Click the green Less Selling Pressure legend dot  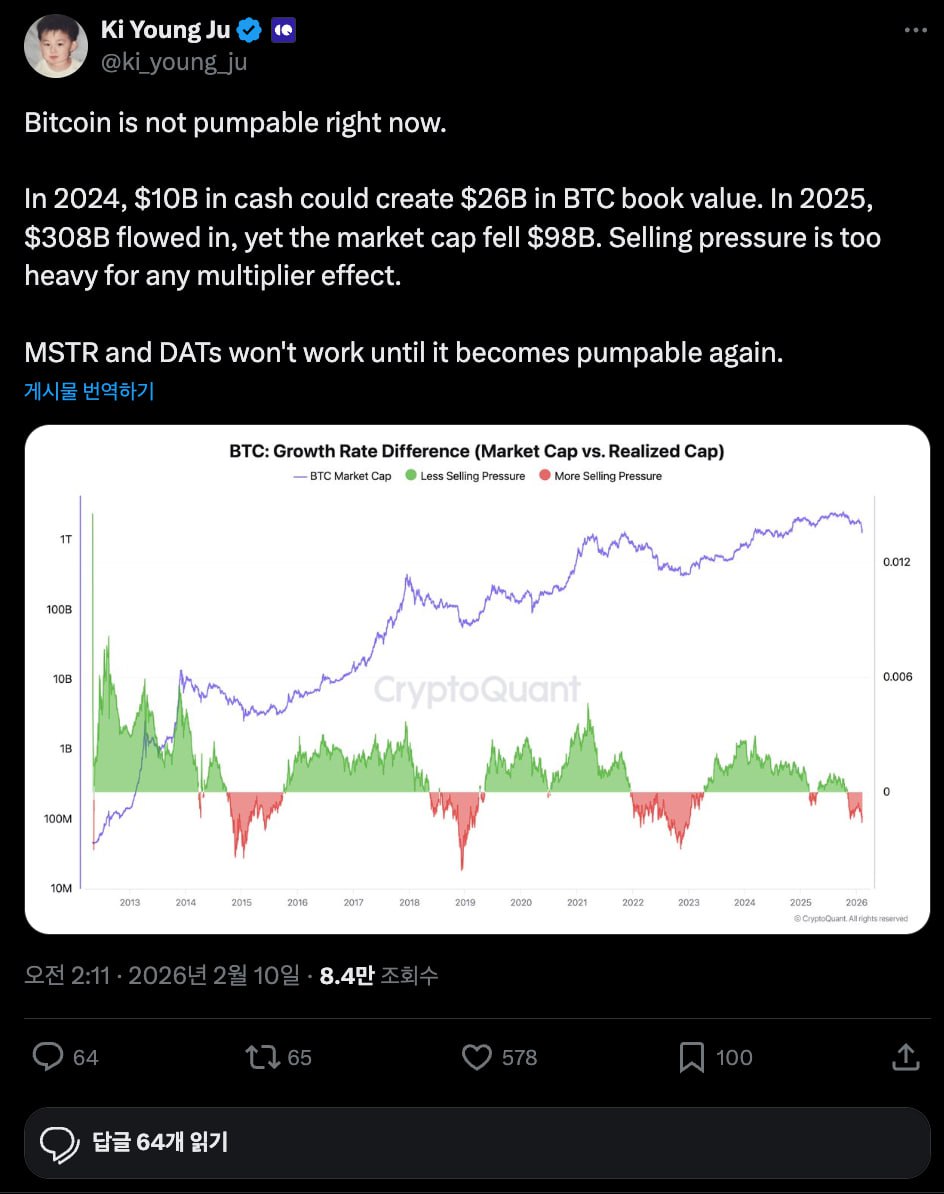[410, 476]
